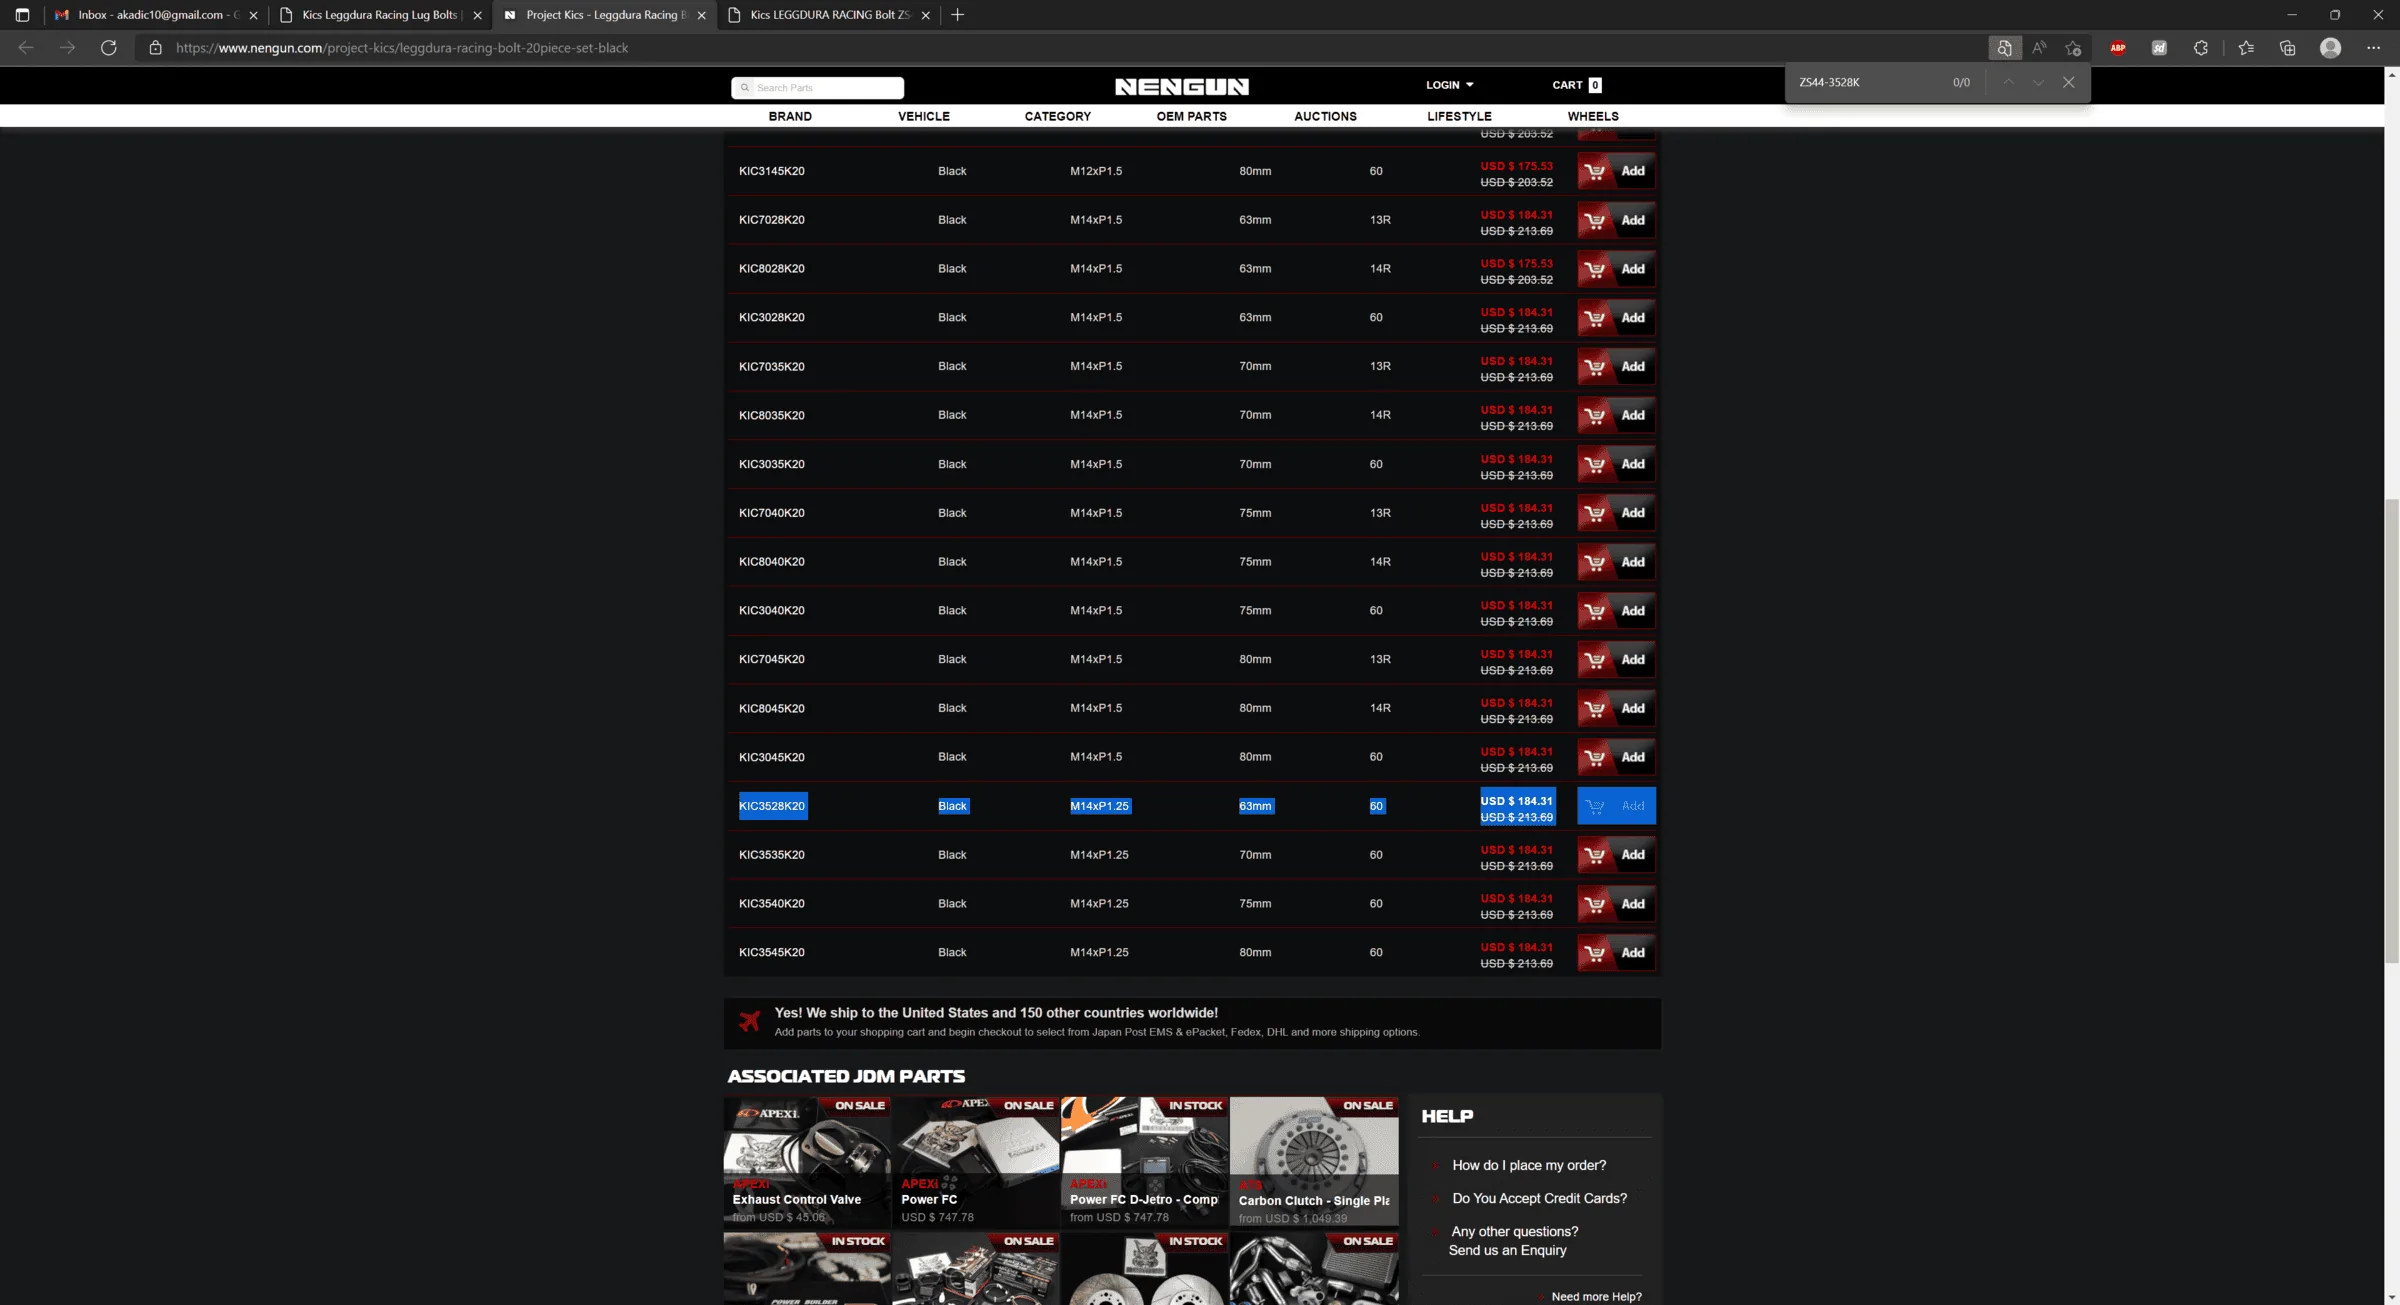Add KIC3535K20 to cart
The width and height of the screenshot is (2400, 1305).
point(1616,855)
